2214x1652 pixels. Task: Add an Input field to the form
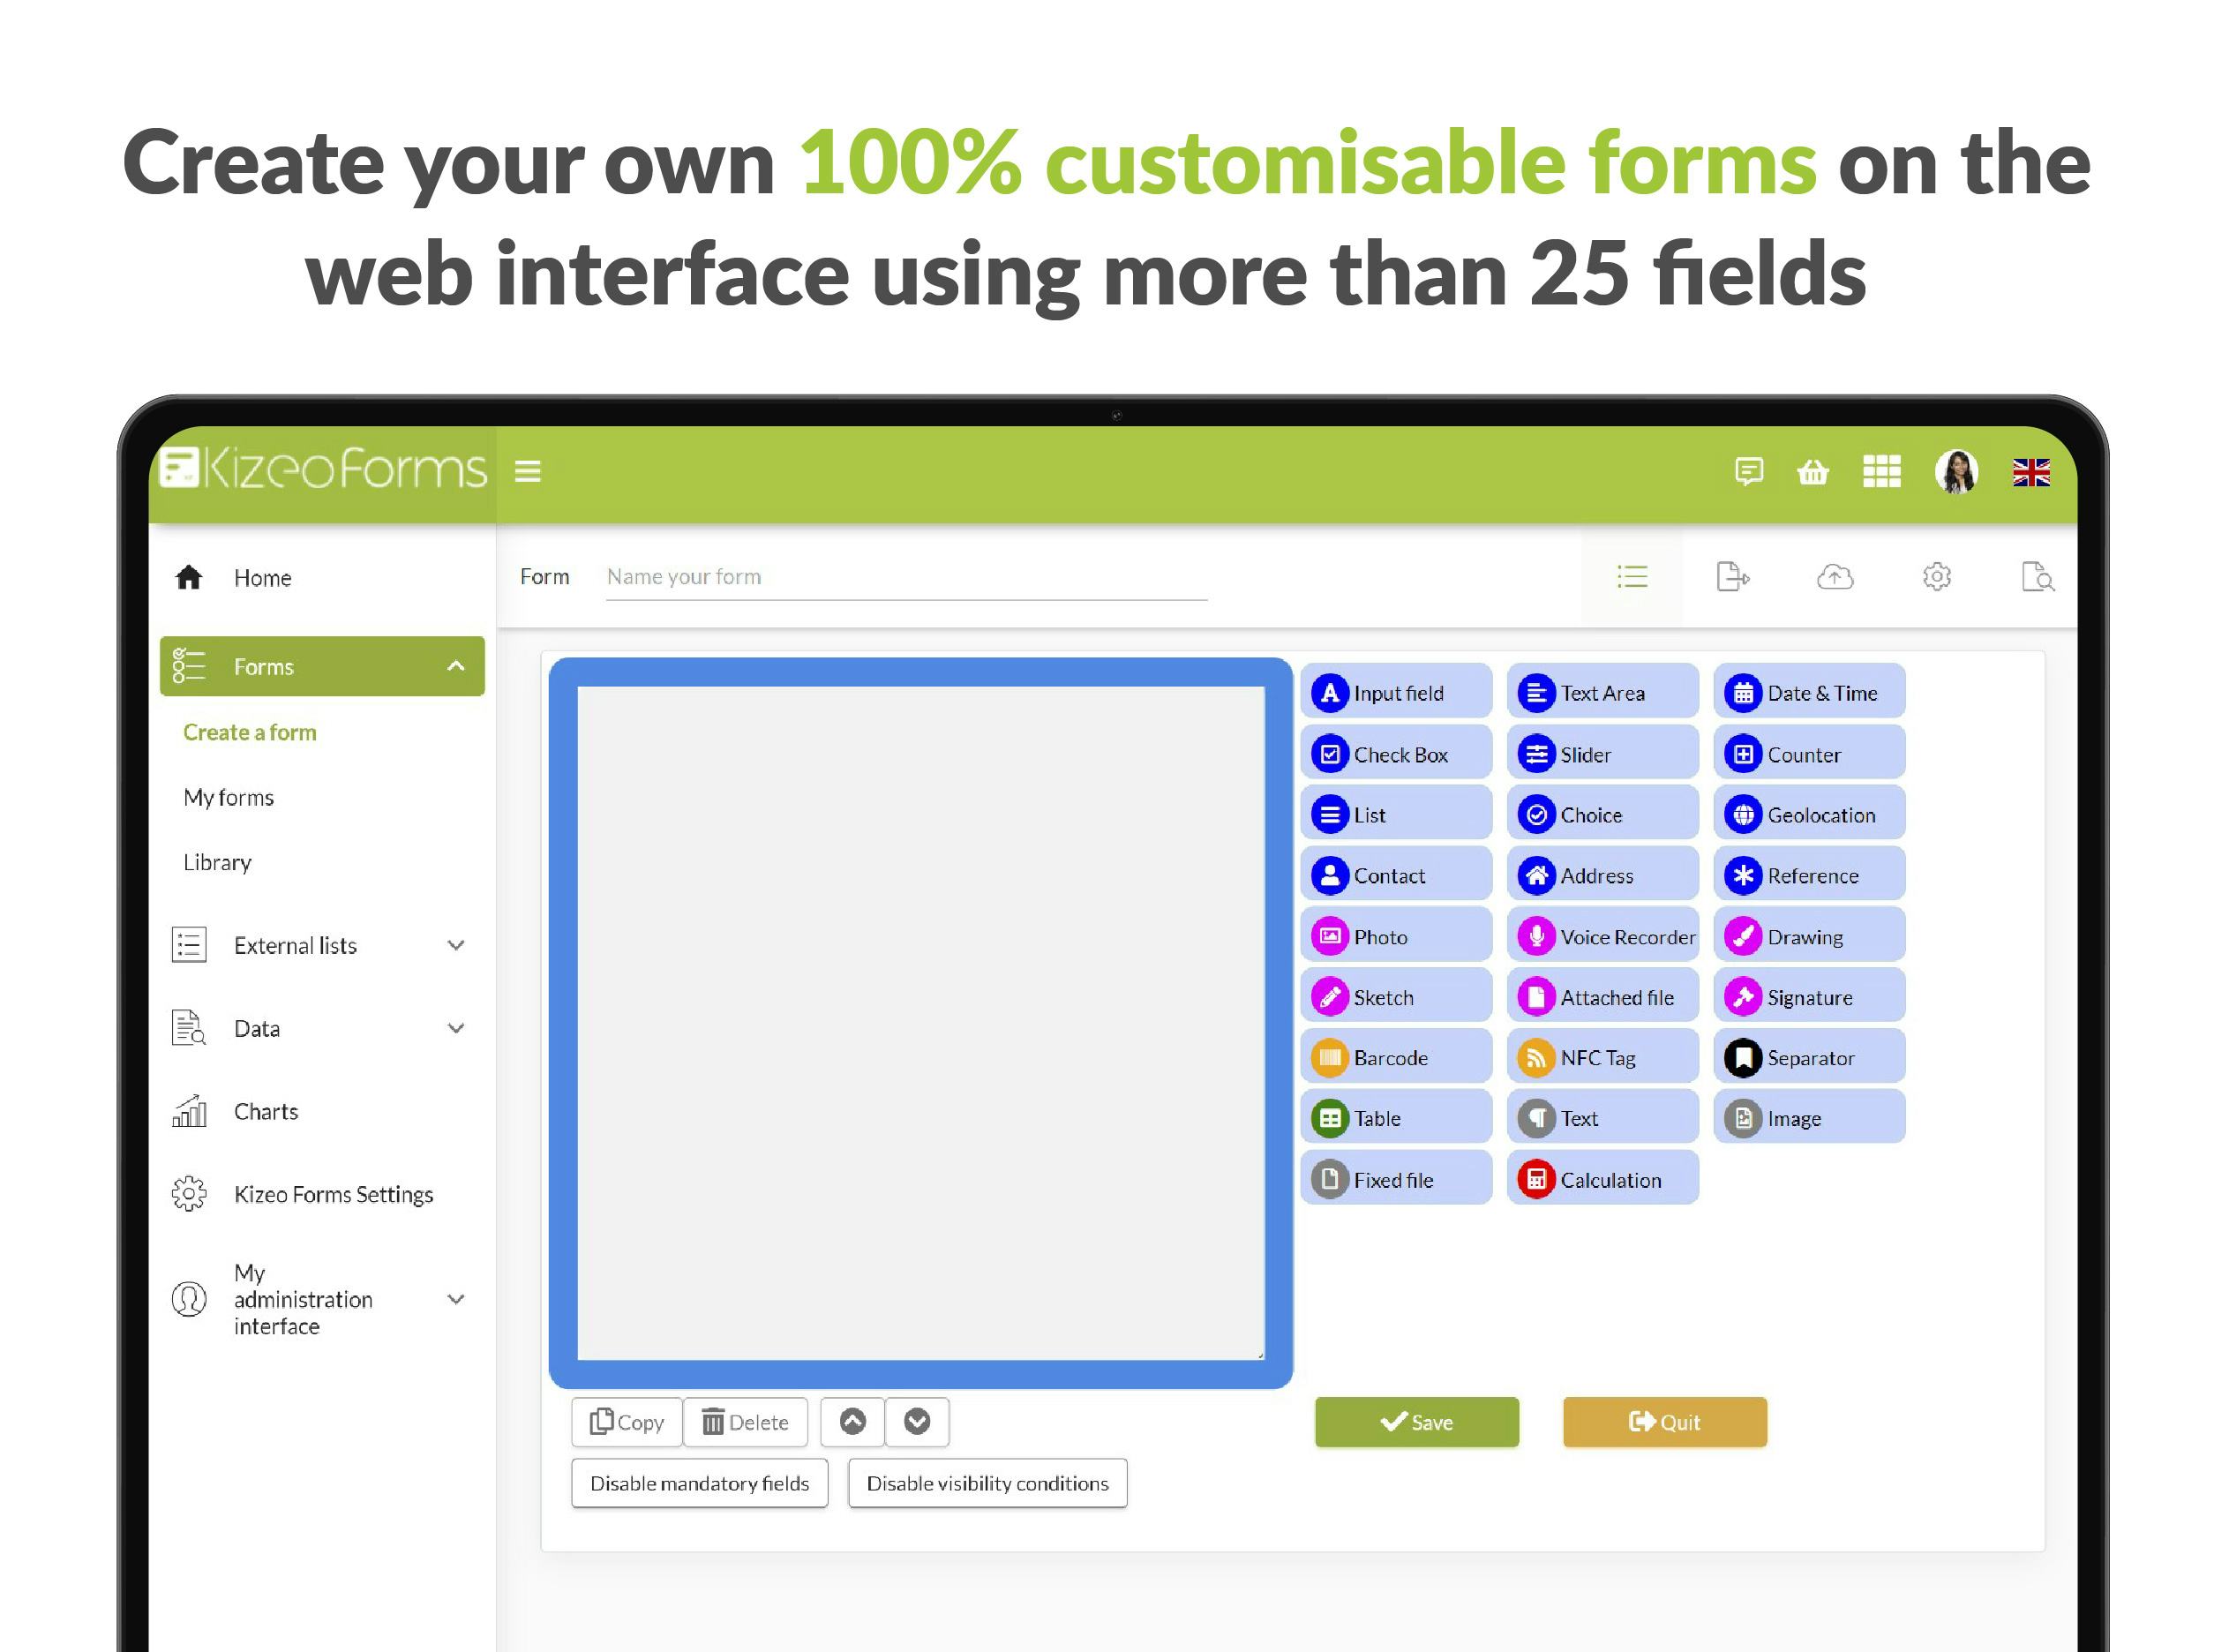coord(1396,692)
